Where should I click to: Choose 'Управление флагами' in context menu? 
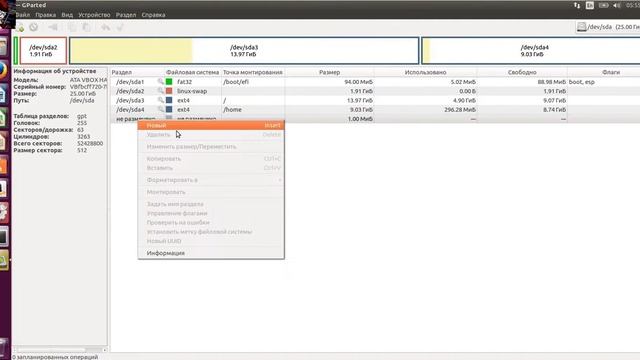click(x=211, y=213)
